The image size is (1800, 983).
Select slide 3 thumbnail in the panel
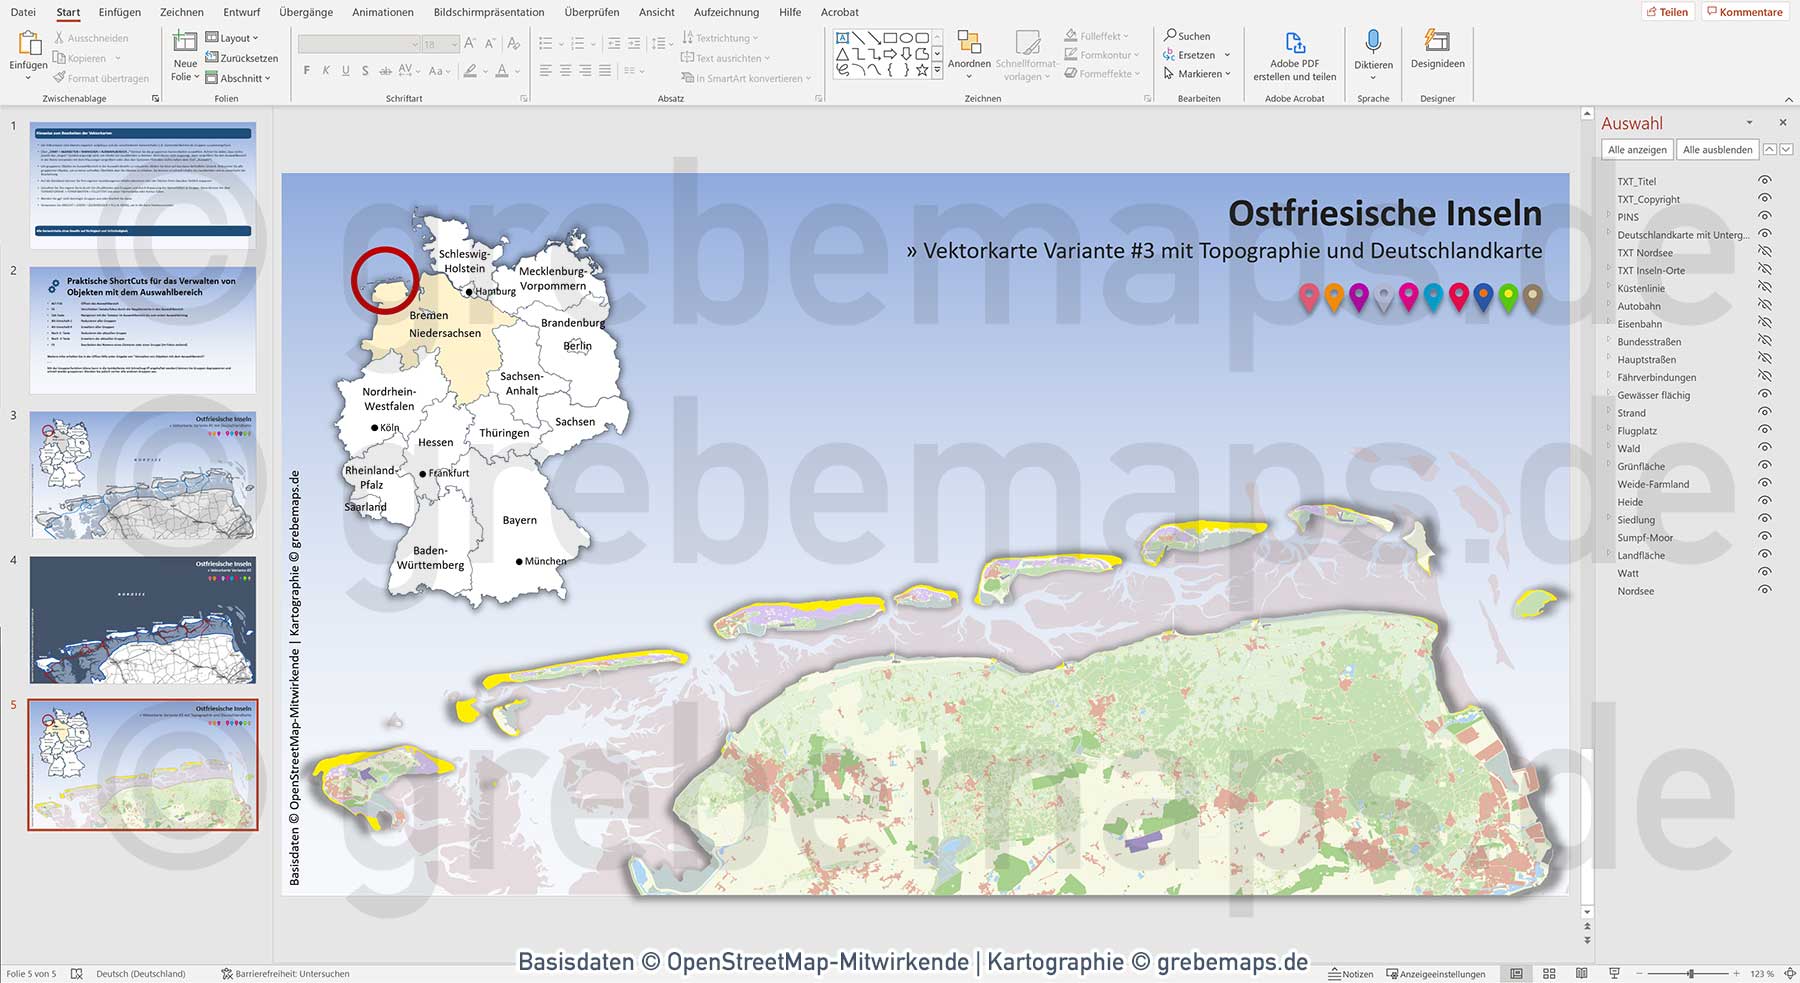pos(142,475)
